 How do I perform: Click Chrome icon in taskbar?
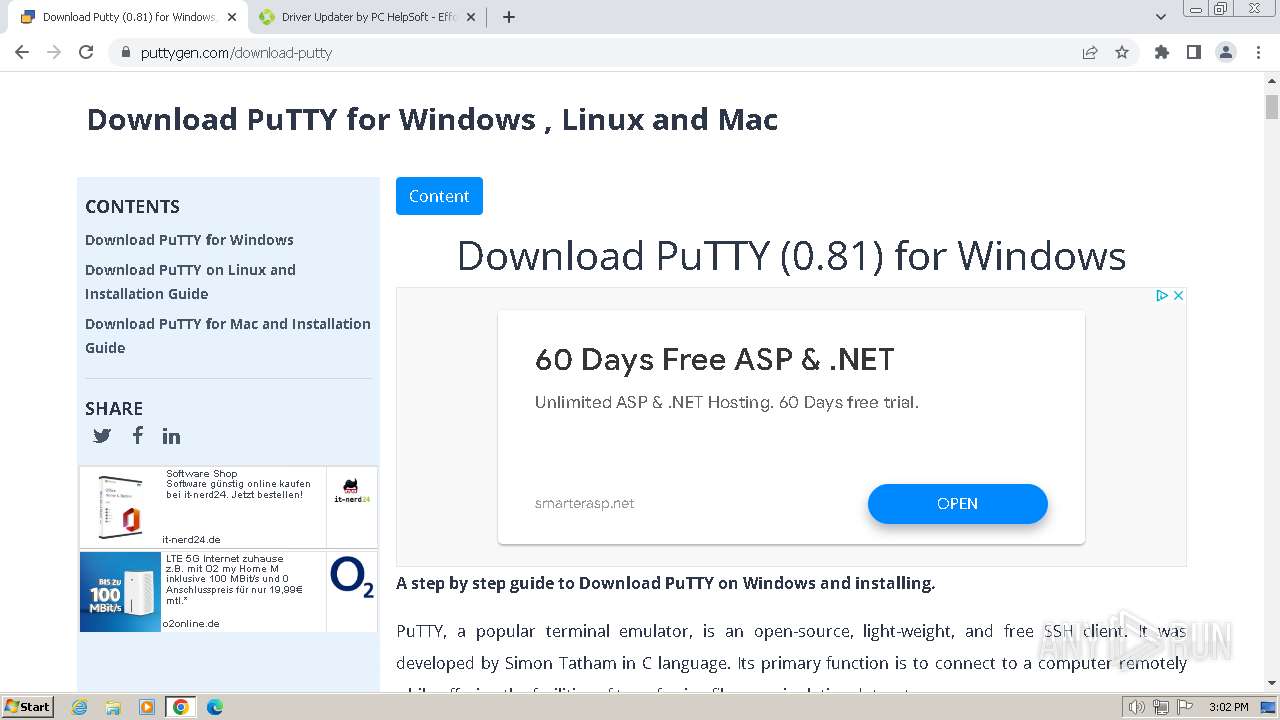click(x=181, y=707)
